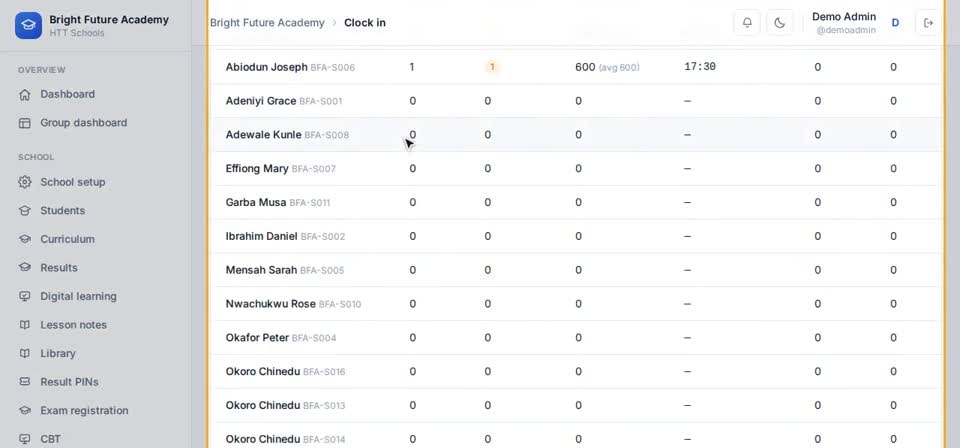Select Adeniyi Grace in the list
This screenshot has width=960, height=448.
click(x=261, y=101)
